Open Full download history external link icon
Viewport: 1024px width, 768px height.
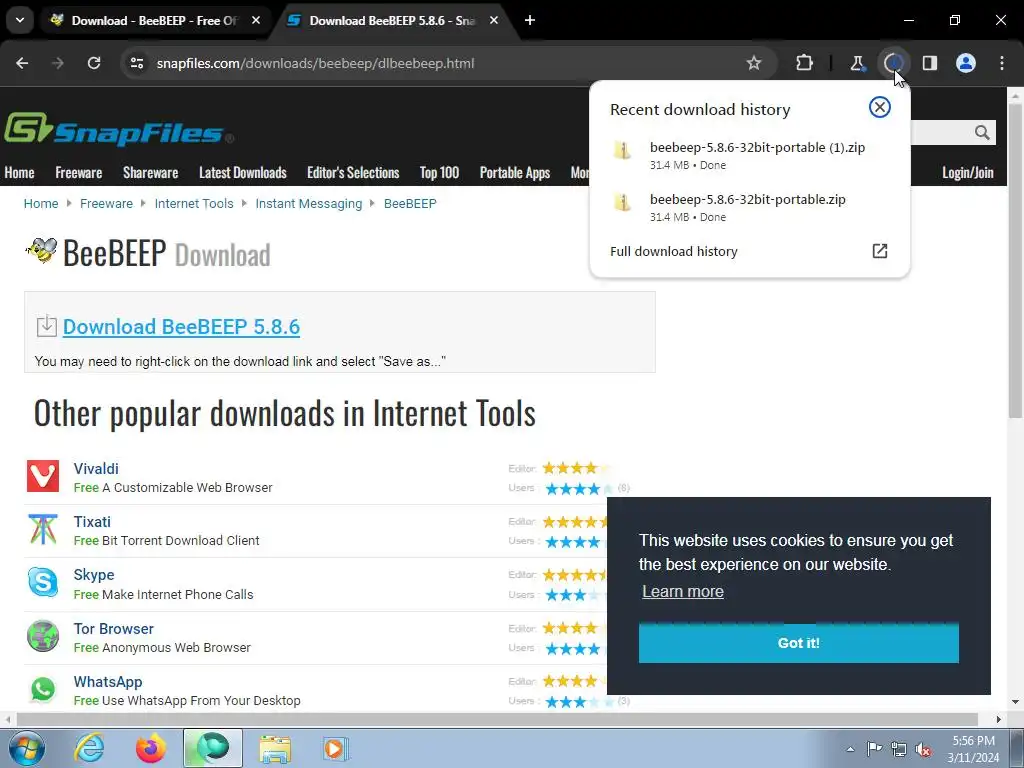880,251
